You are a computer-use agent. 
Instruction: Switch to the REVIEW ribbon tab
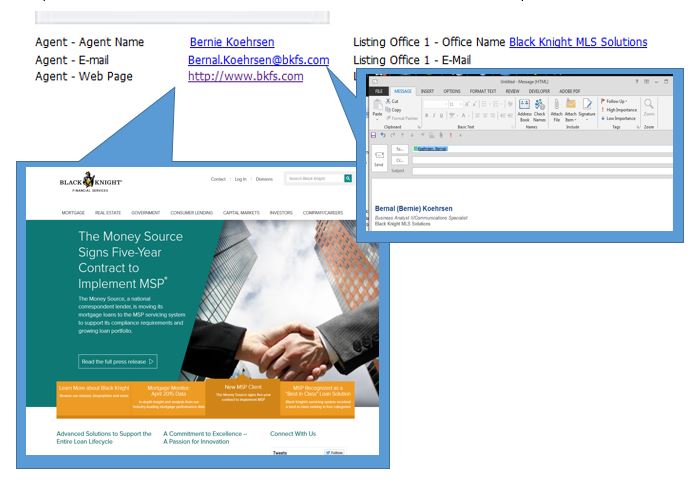coord(512,91)
